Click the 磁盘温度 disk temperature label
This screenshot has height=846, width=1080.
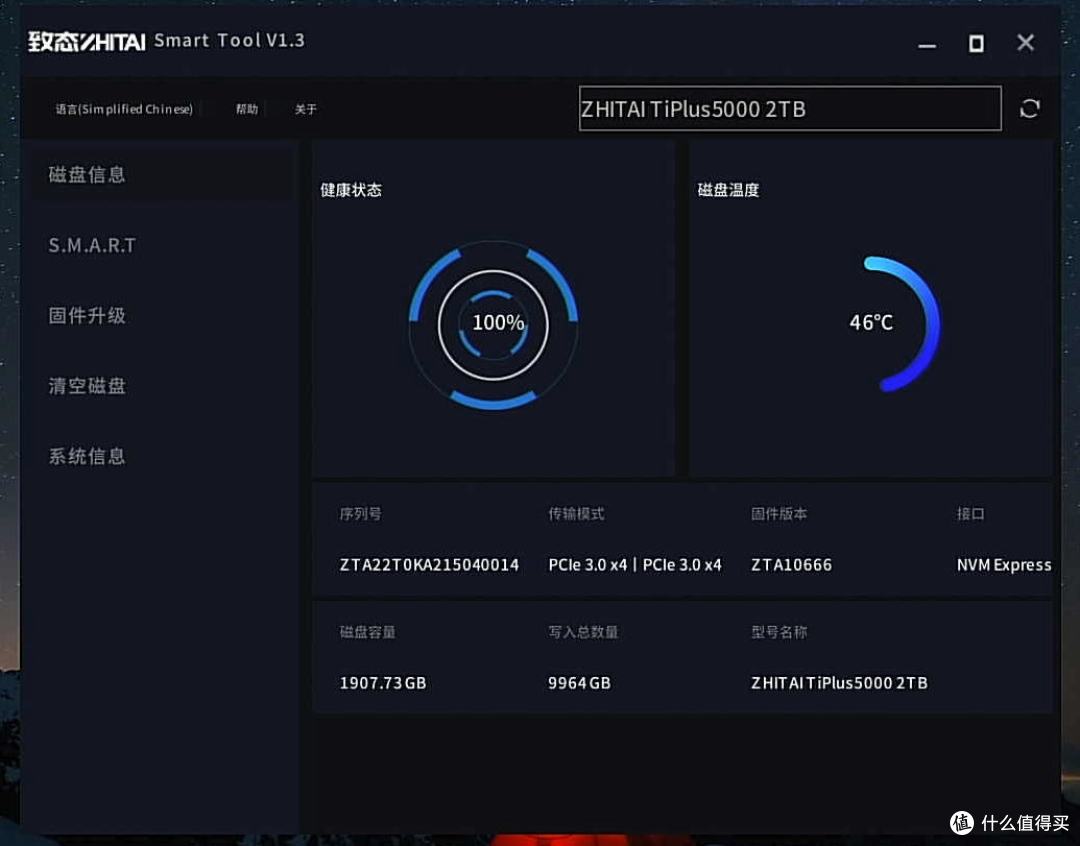pos(727,189)
